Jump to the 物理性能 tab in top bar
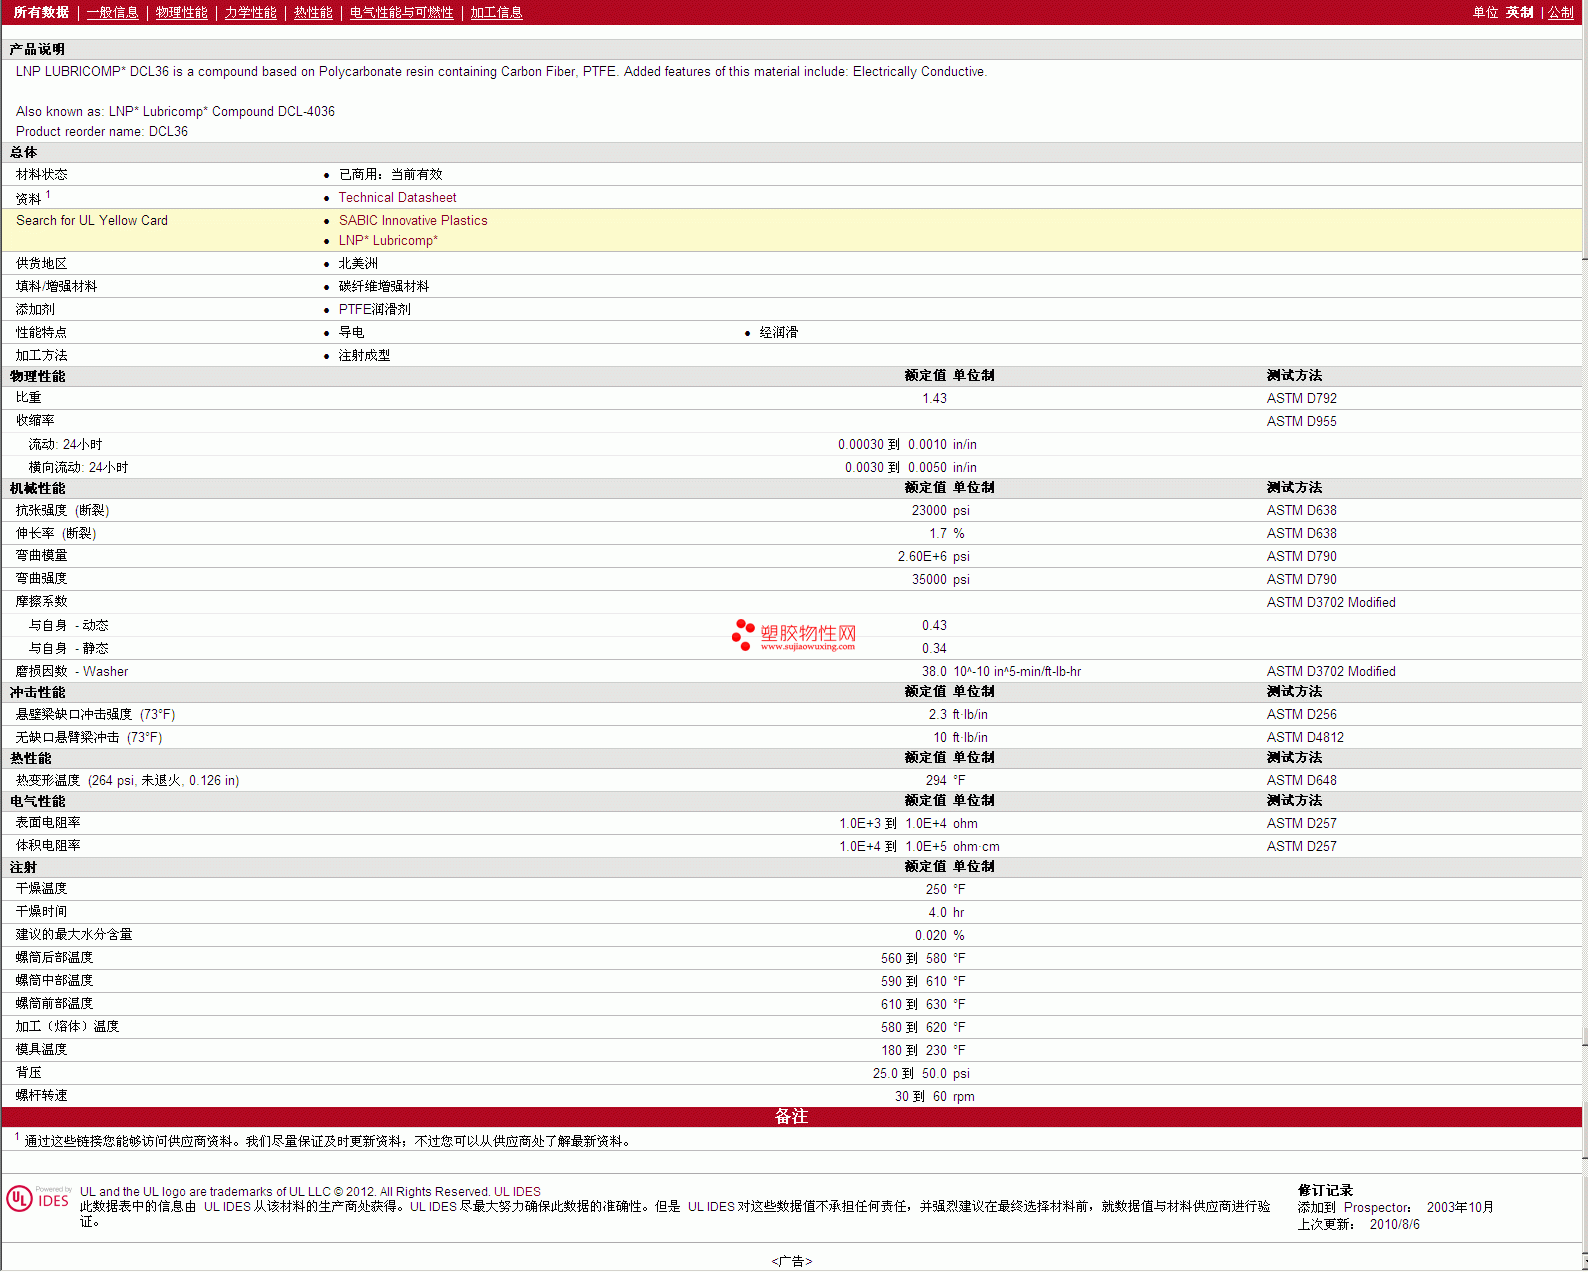Viewport: 1588px width, 1272px height. 181,12
